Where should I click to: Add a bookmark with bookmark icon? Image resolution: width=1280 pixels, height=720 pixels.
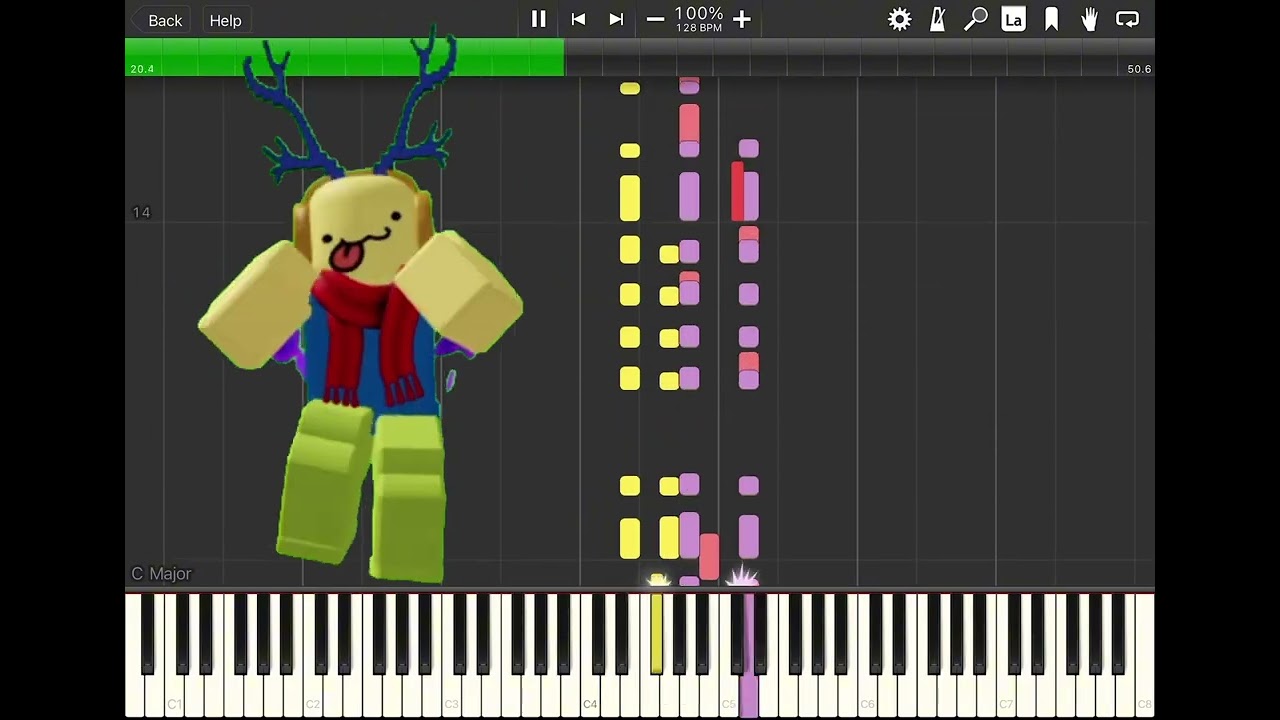coord(1051,19)
